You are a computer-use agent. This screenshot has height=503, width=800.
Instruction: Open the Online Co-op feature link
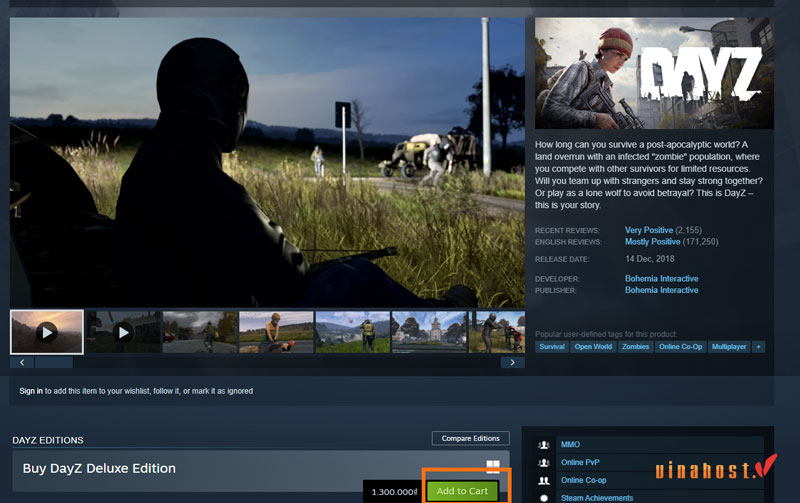click(584, 480)
